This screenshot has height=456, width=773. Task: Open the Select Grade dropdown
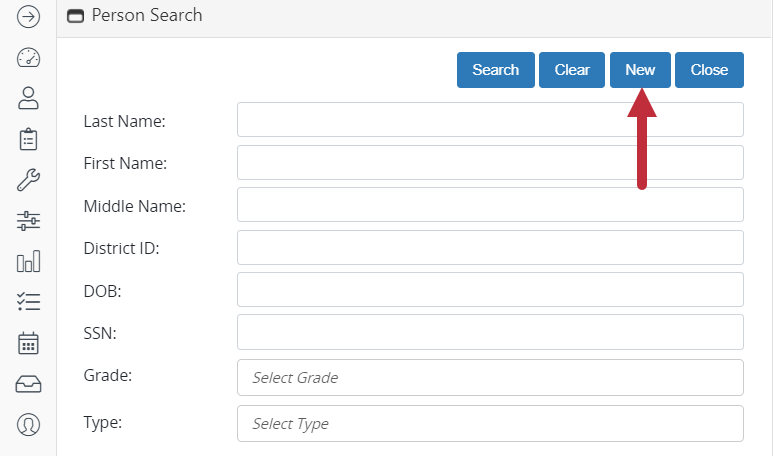tap(490, 378)
